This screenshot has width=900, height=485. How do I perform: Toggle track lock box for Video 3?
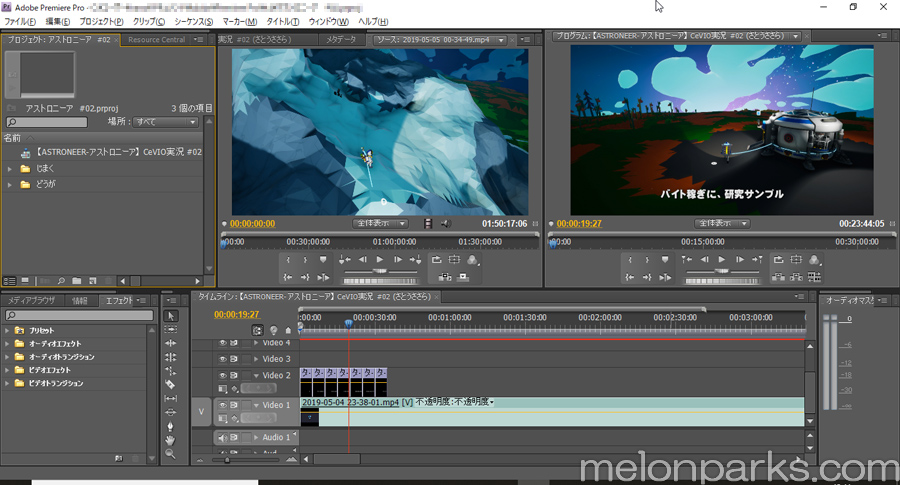247,359
